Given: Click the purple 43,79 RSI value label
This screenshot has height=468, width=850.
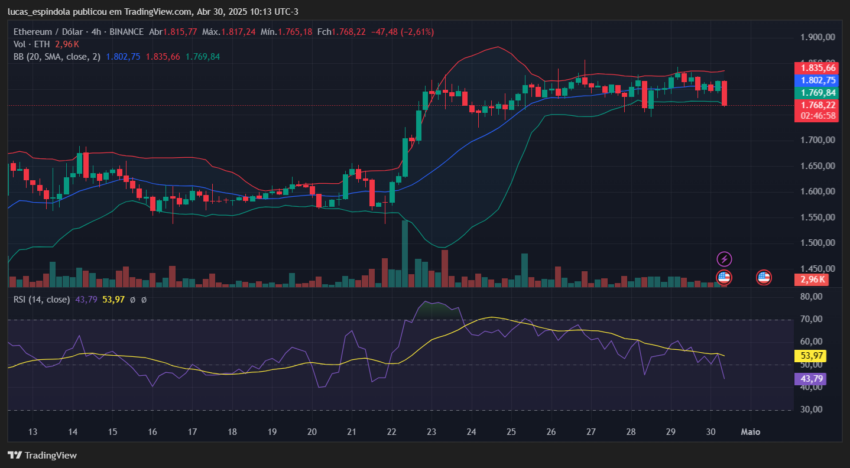Looking at the screenshot, I should tap(810, 379).
